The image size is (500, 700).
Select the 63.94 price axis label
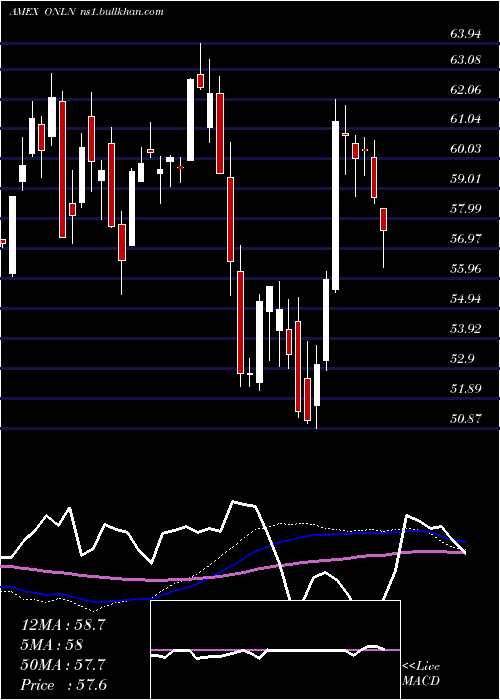click(465, 33)
